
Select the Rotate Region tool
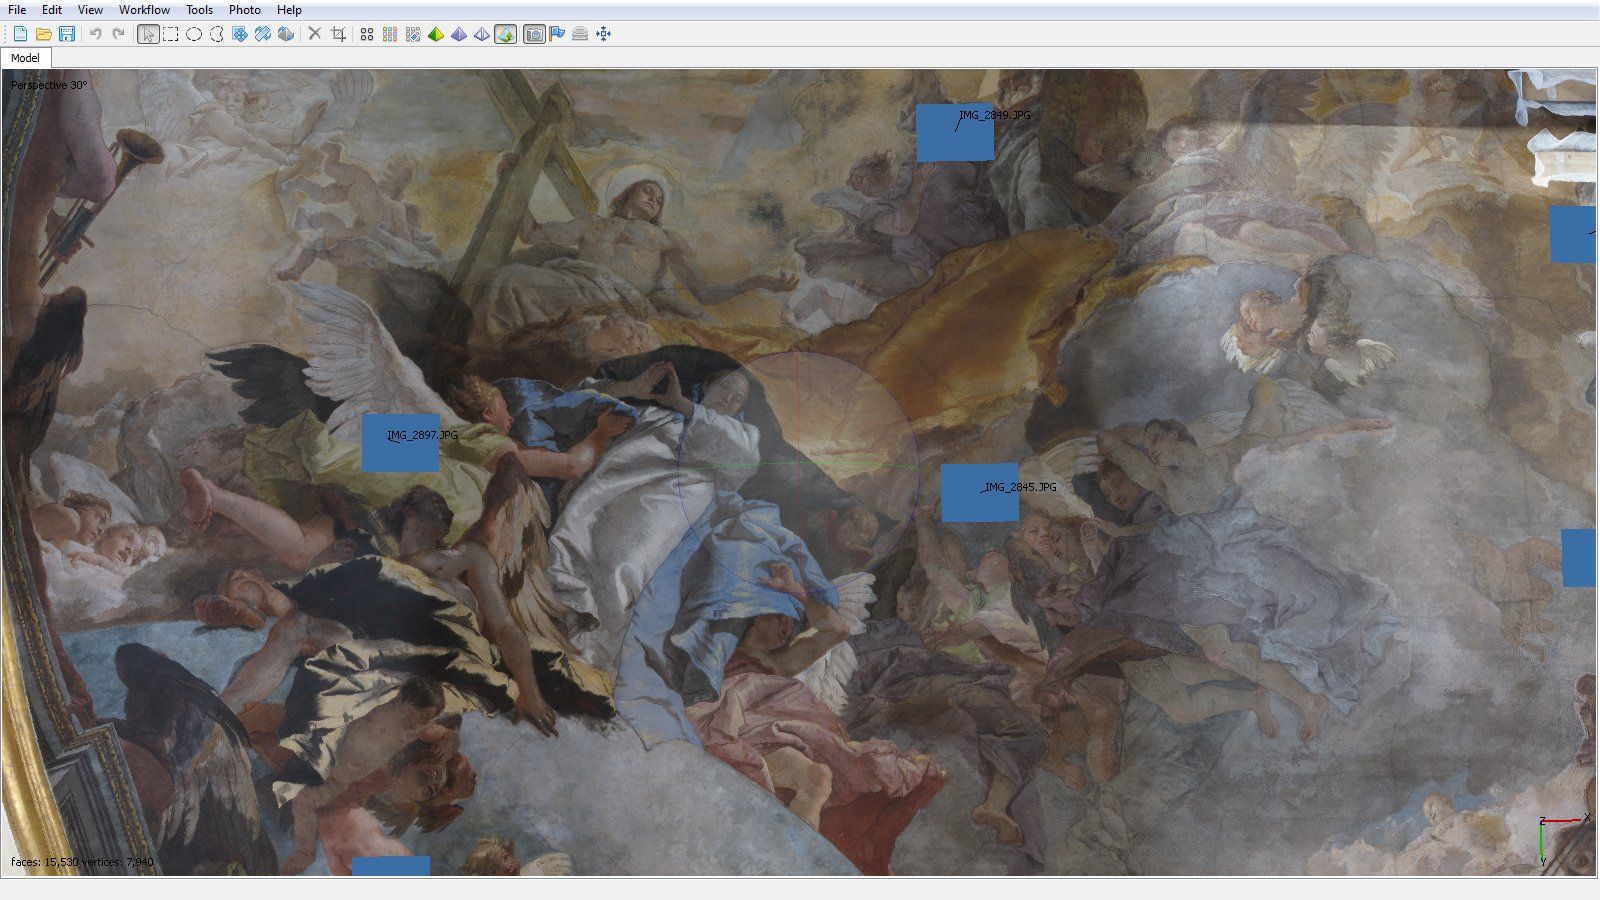click(263, 34)
